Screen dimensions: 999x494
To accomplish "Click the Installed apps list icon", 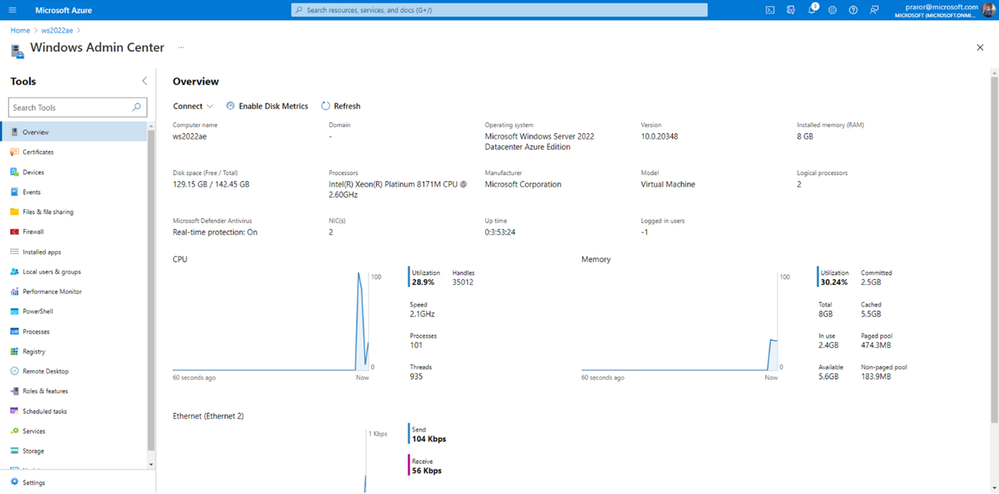I will coord(14,252).
